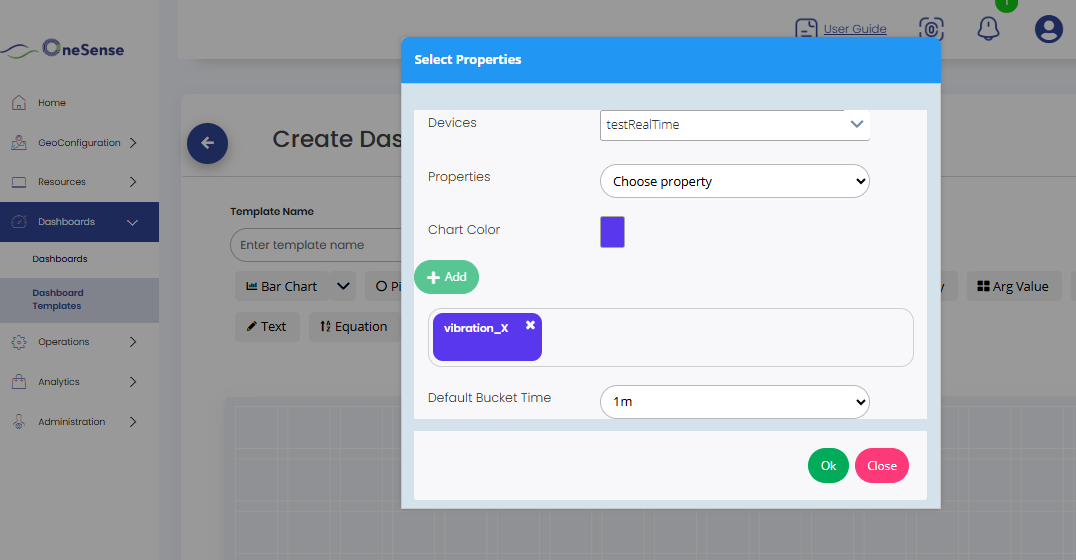Open the Devices dropdown showing testRealTime
The image size is (1076, 560).
coord(734,125)
